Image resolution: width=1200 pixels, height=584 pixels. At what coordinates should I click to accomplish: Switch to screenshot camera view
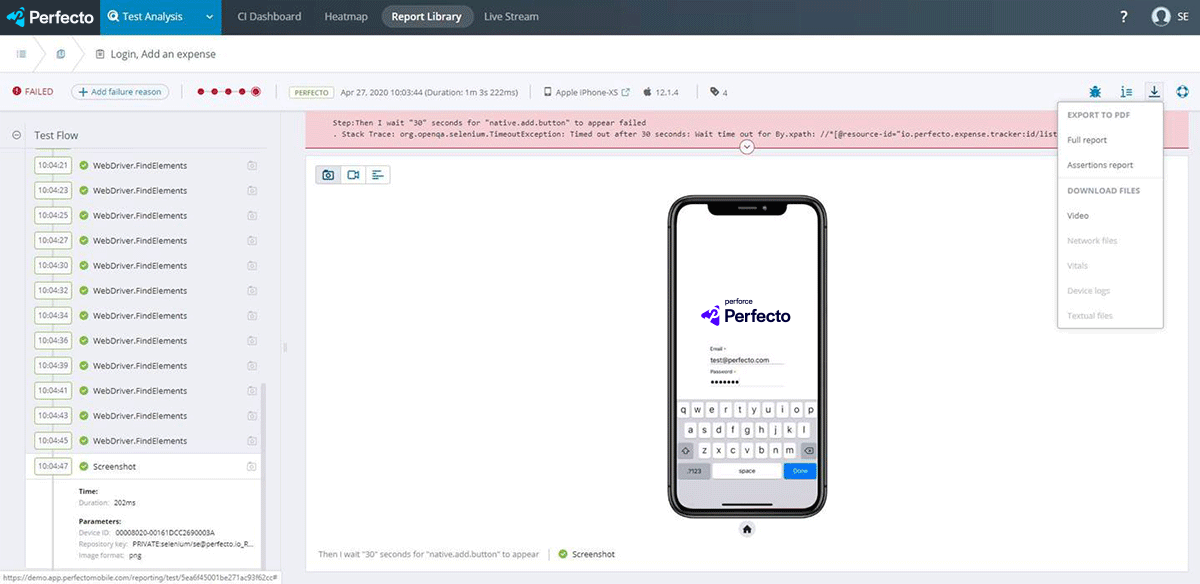(x=328, y=175)
